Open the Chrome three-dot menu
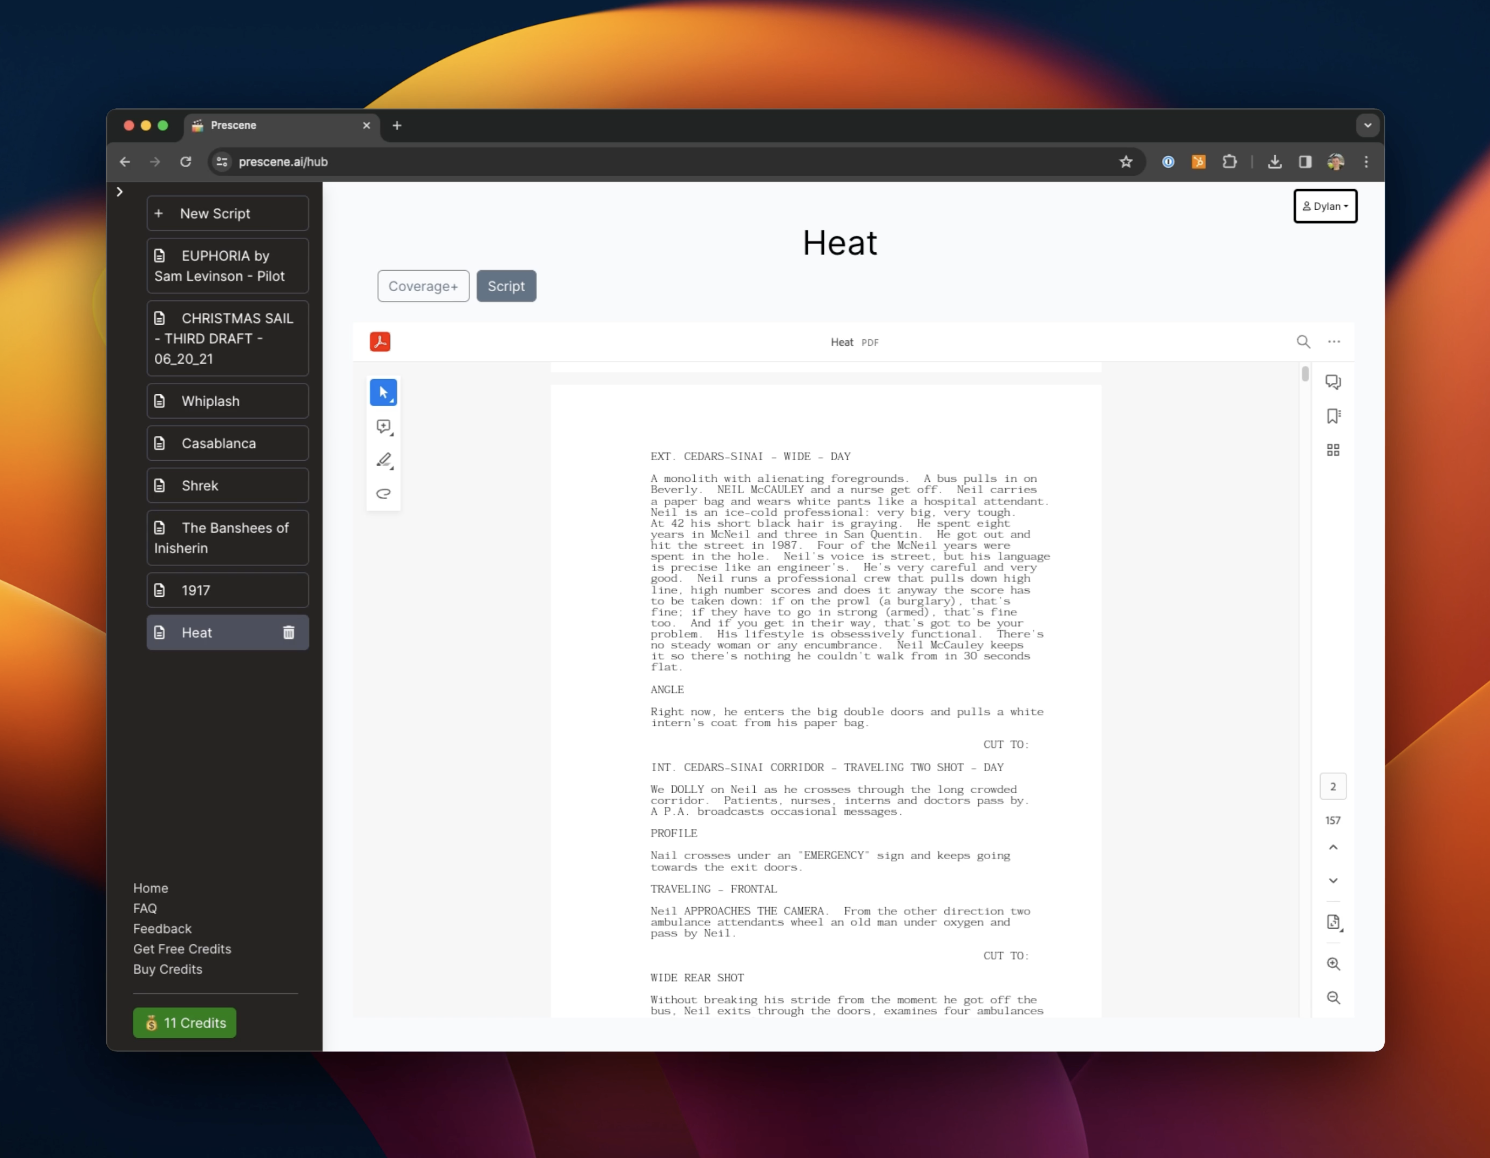 [1366, 162]
